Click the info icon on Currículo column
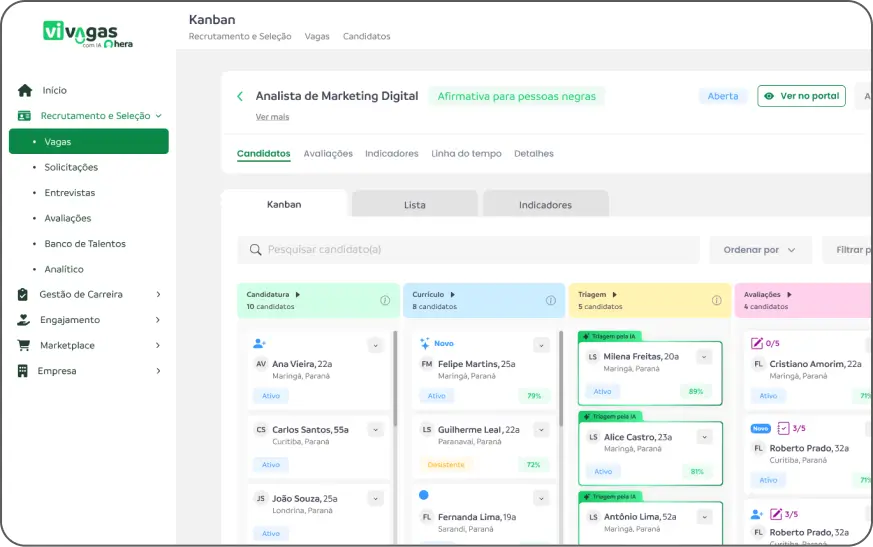 [x=550, y=300]
